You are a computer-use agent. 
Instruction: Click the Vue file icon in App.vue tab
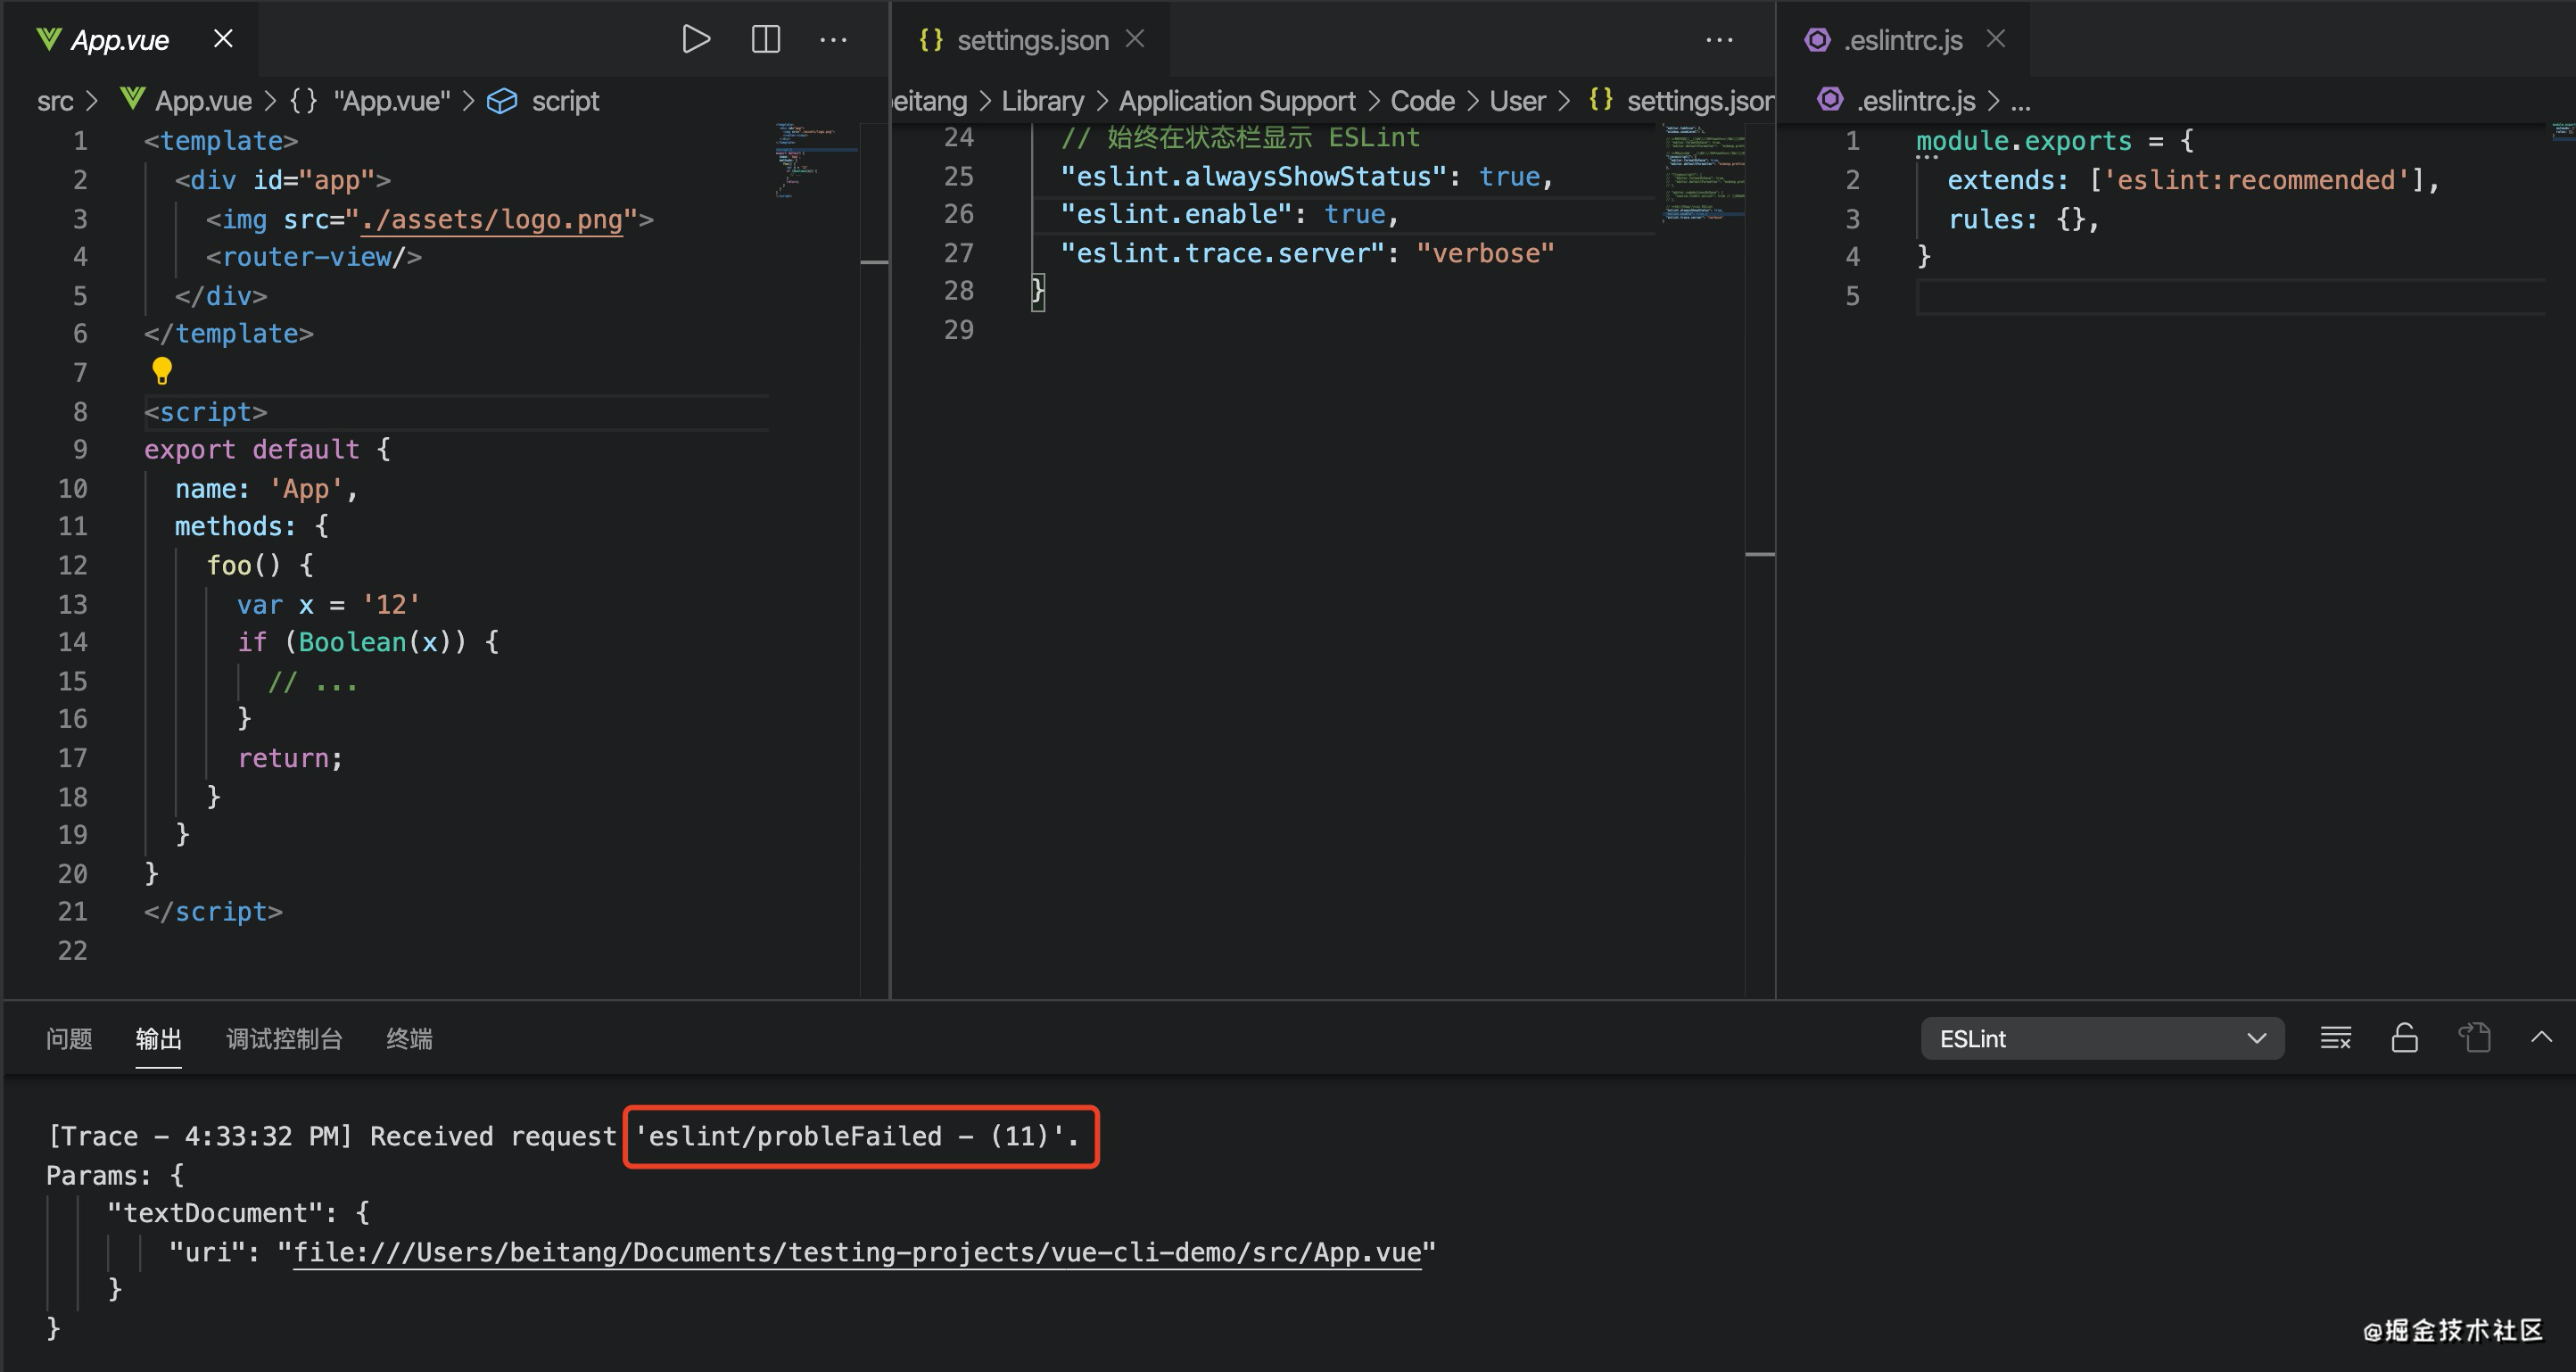pyautogui.click(x=48, y=39)
